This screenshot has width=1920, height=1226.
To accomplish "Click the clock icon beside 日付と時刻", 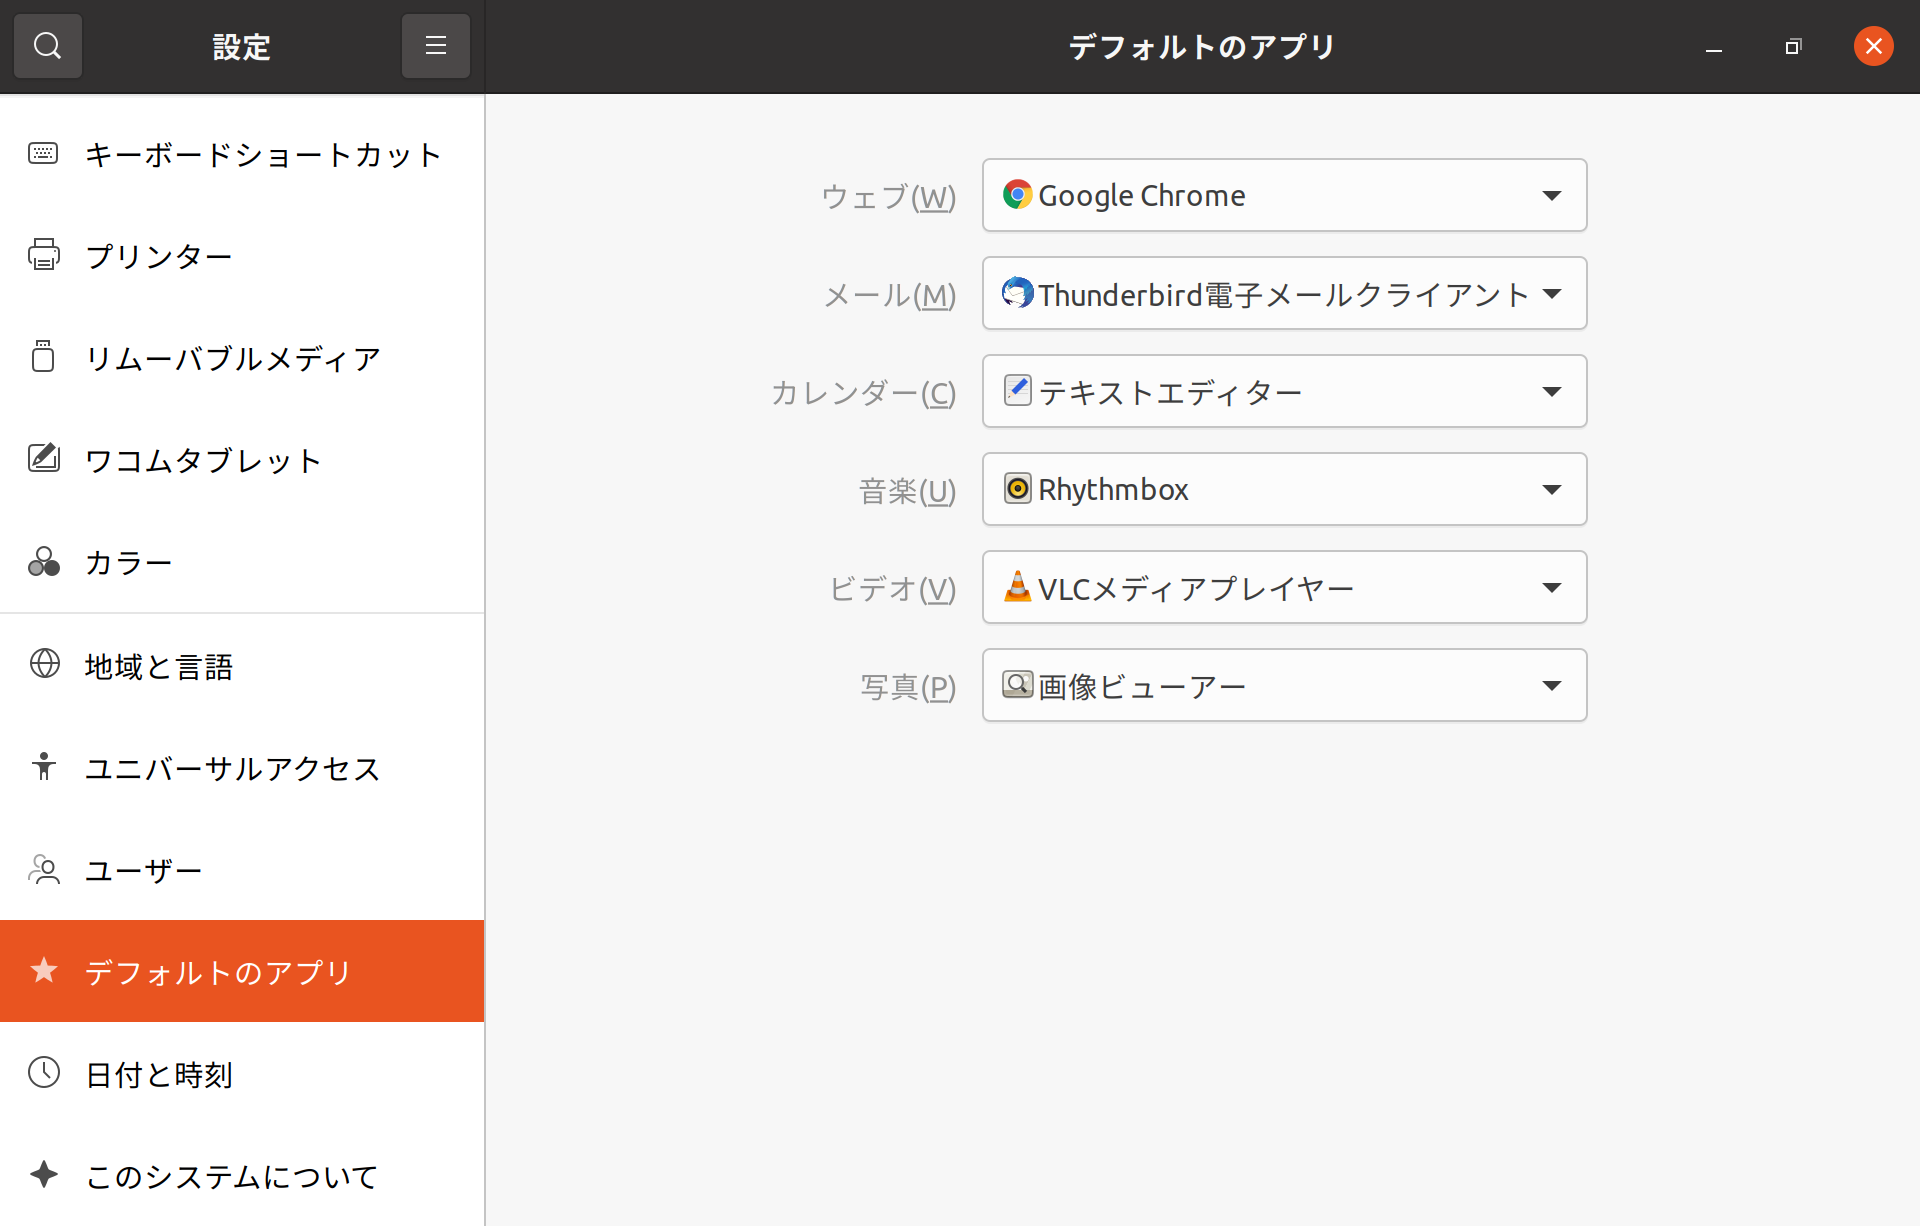I will pyautogui.click(x=44, y=1072).
